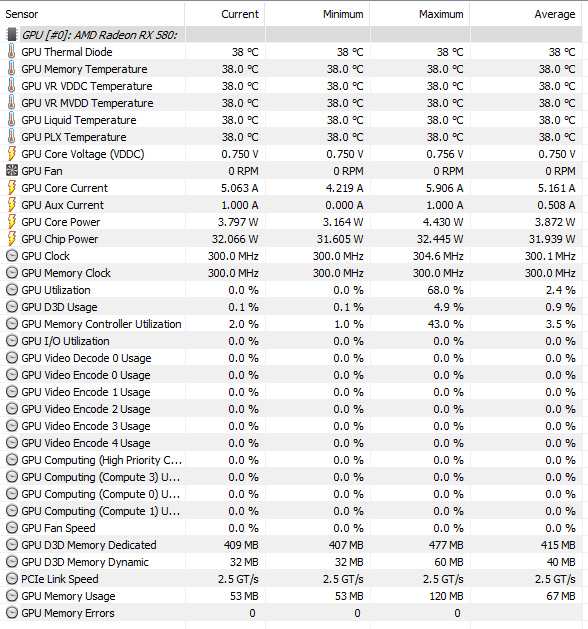Click the GPU chip icon beside AMD Radeon RX 580

tap(12, 35)
